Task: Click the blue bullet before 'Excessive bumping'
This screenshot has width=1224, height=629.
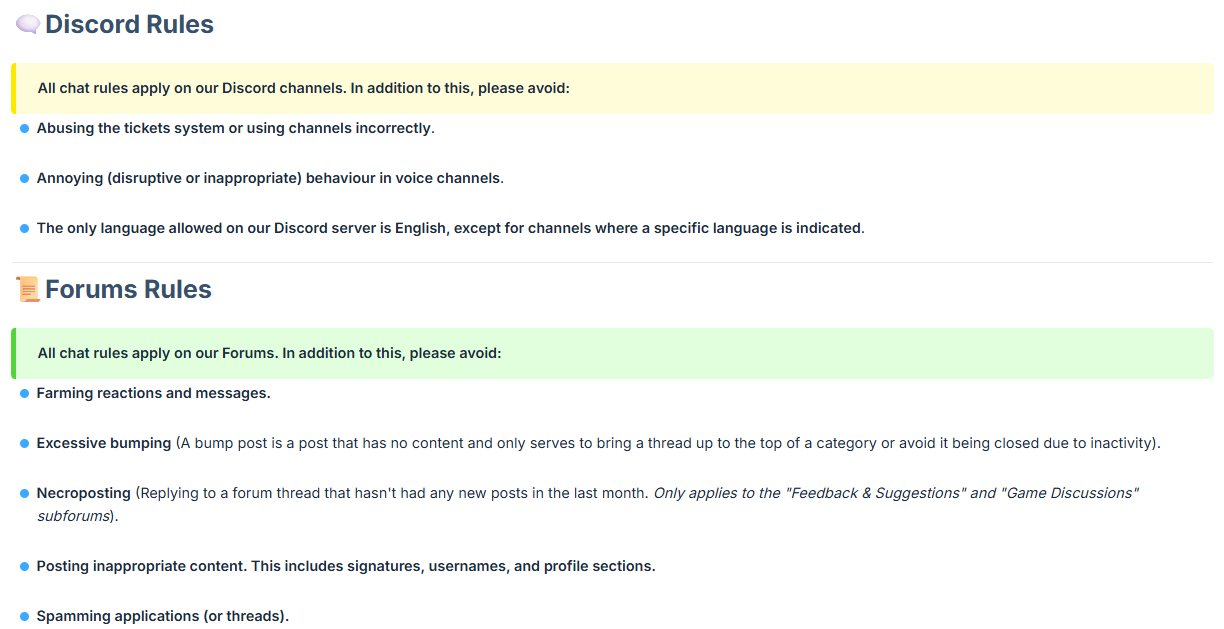Action: [x=24, y=444]
